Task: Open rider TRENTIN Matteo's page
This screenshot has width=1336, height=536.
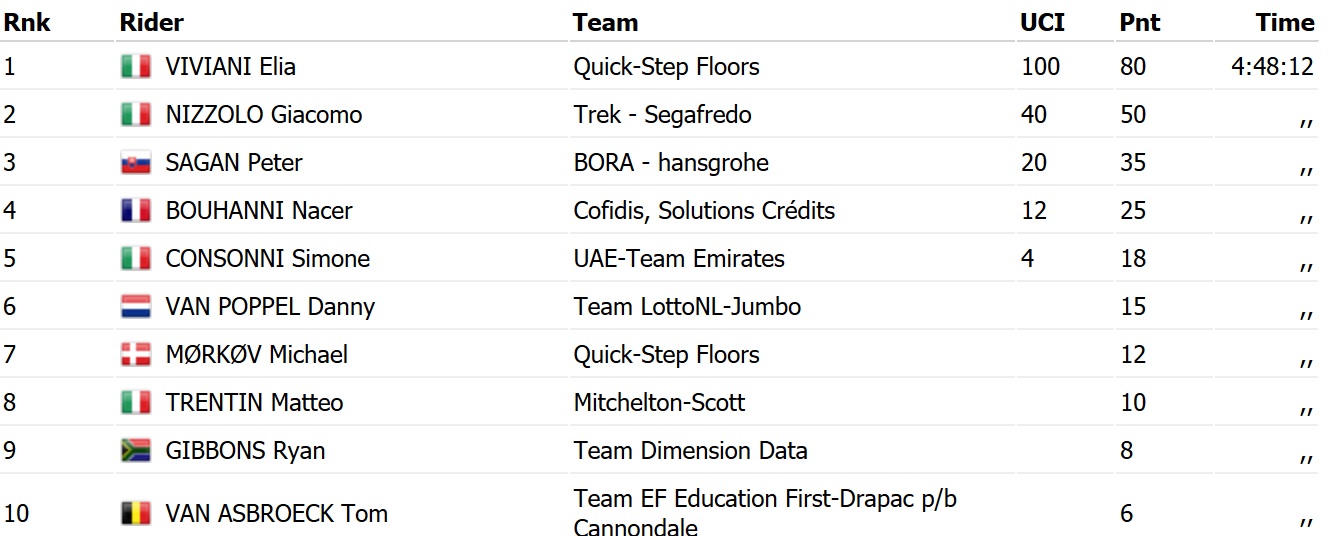Action: (x=254, y=403)
